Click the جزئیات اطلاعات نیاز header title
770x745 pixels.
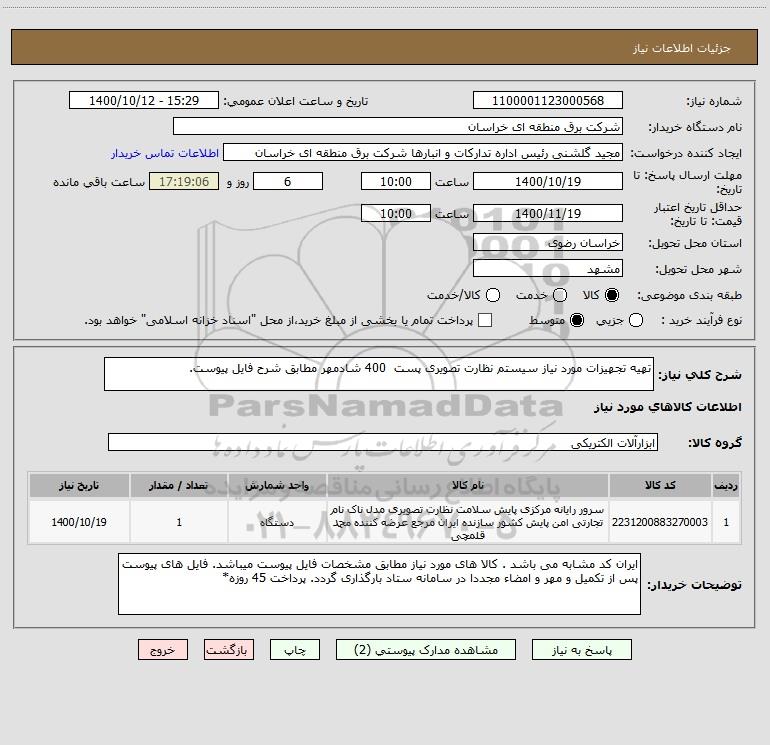click(681, 48)
